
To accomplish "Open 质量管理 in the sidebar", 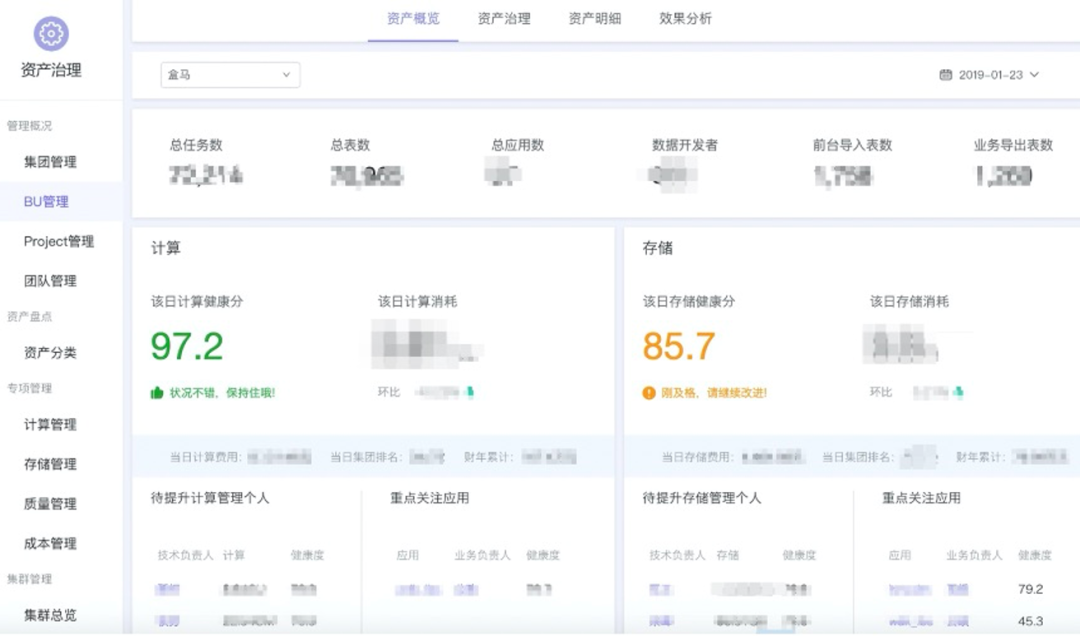I will 50,504.
